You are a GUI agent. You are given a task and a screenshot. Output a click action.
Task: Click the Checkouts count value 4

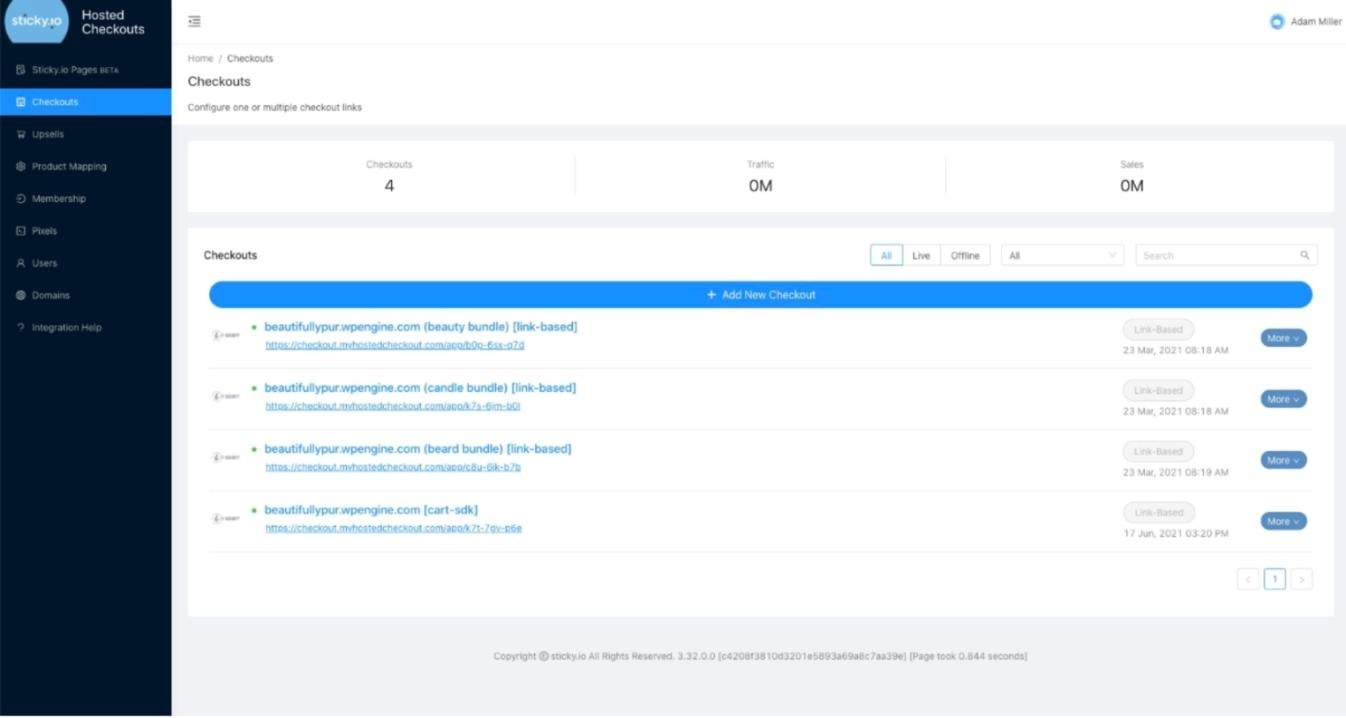[389, 186]
